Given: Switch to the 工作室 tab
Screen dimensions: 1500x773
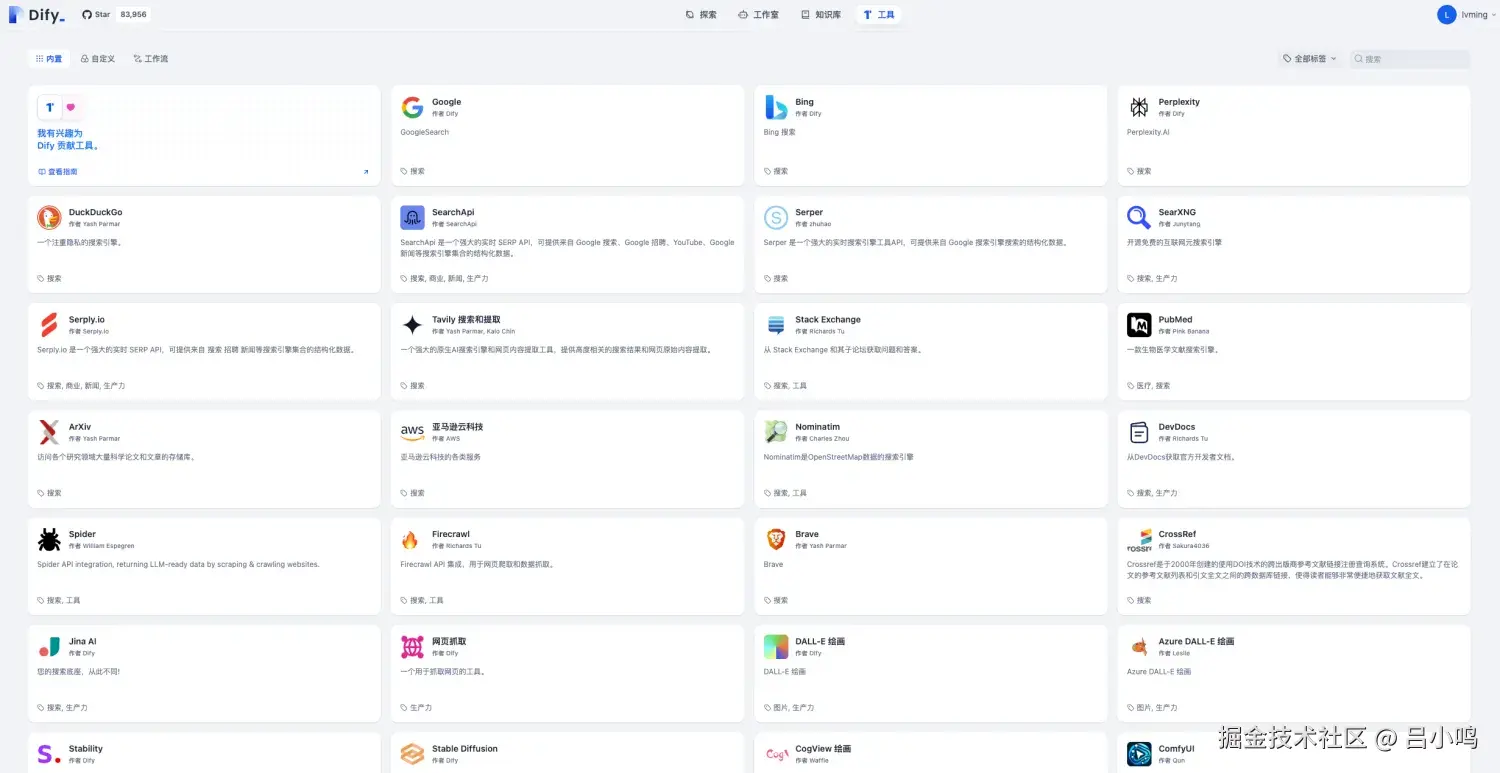Looking at the screenshot, I should [x=758, y=15].
